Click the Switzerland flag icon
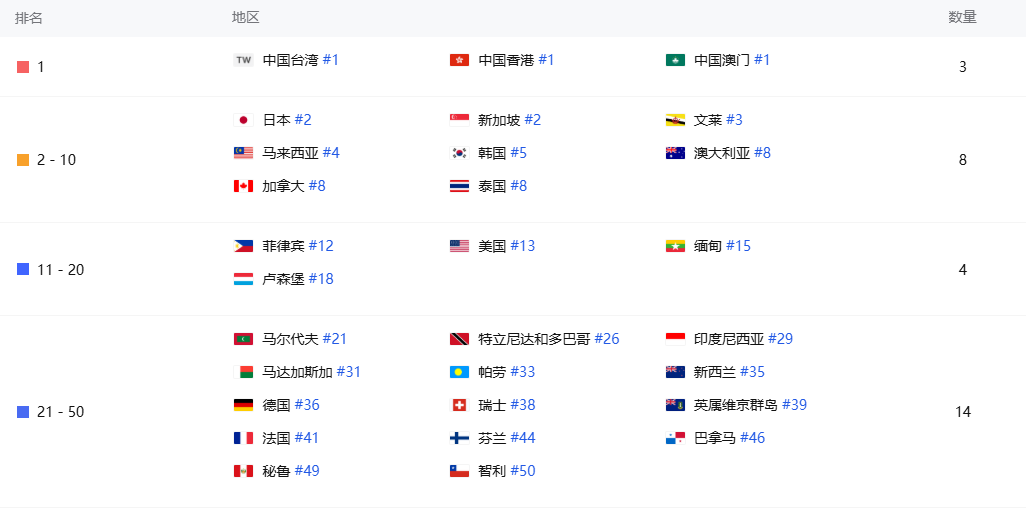The height and width of the screenshot is (508, 1026). pos(459,405)
